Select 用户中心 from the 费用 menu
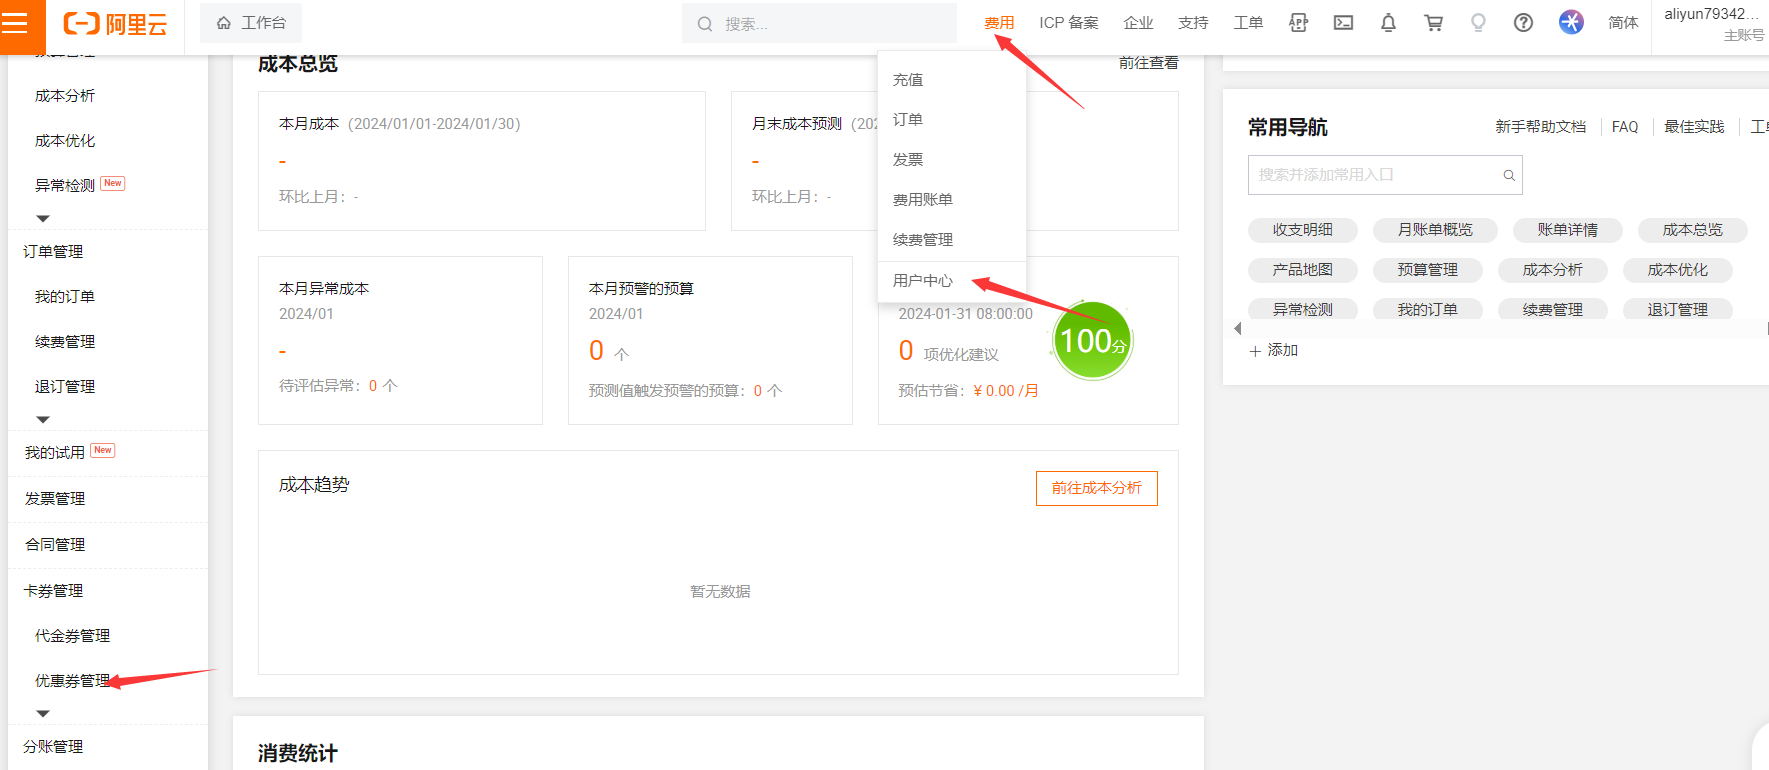Image resolution: width=1769 pixels, height=770 pixels. [x=922, y=281]
